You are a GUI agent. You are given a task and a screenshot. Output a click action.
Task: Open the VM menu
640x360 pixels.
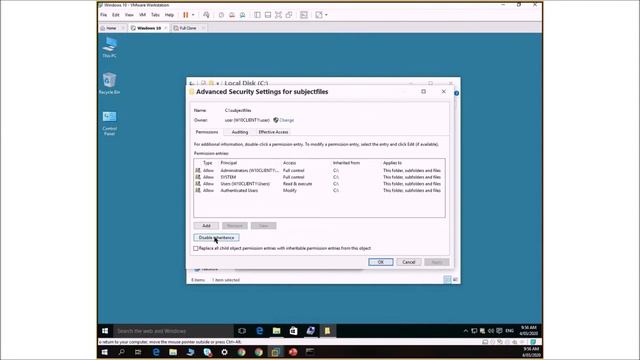coord(142,15)
